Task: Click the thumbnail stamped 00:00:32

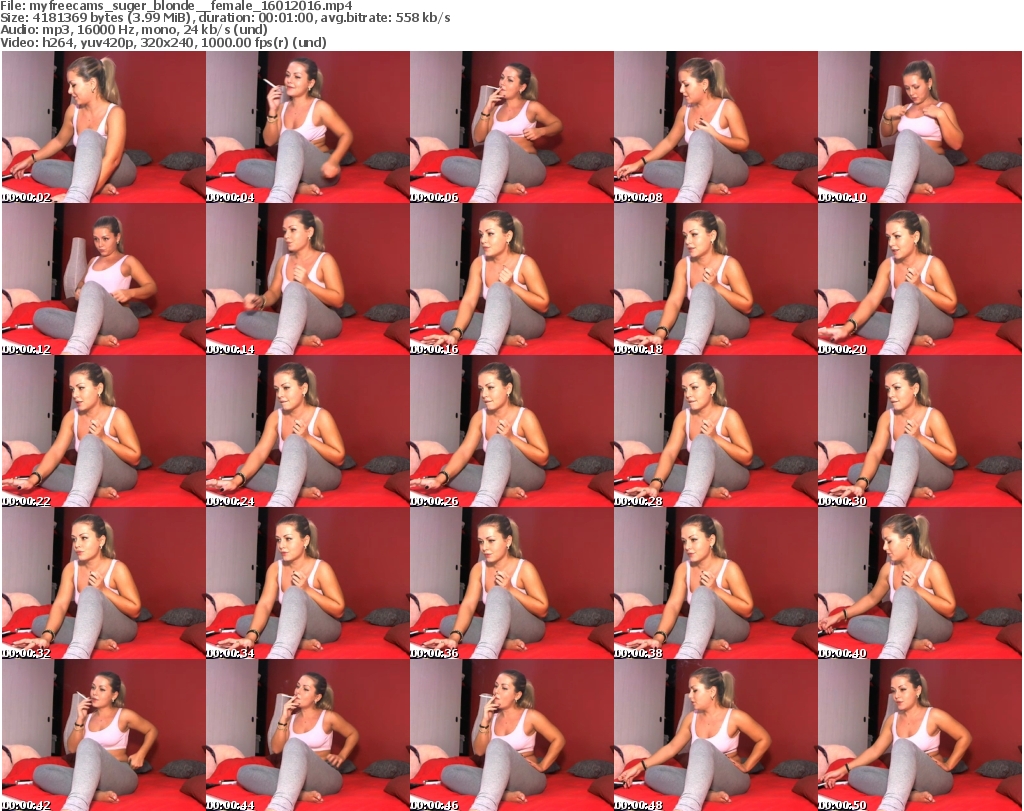Action: [104, 583]
